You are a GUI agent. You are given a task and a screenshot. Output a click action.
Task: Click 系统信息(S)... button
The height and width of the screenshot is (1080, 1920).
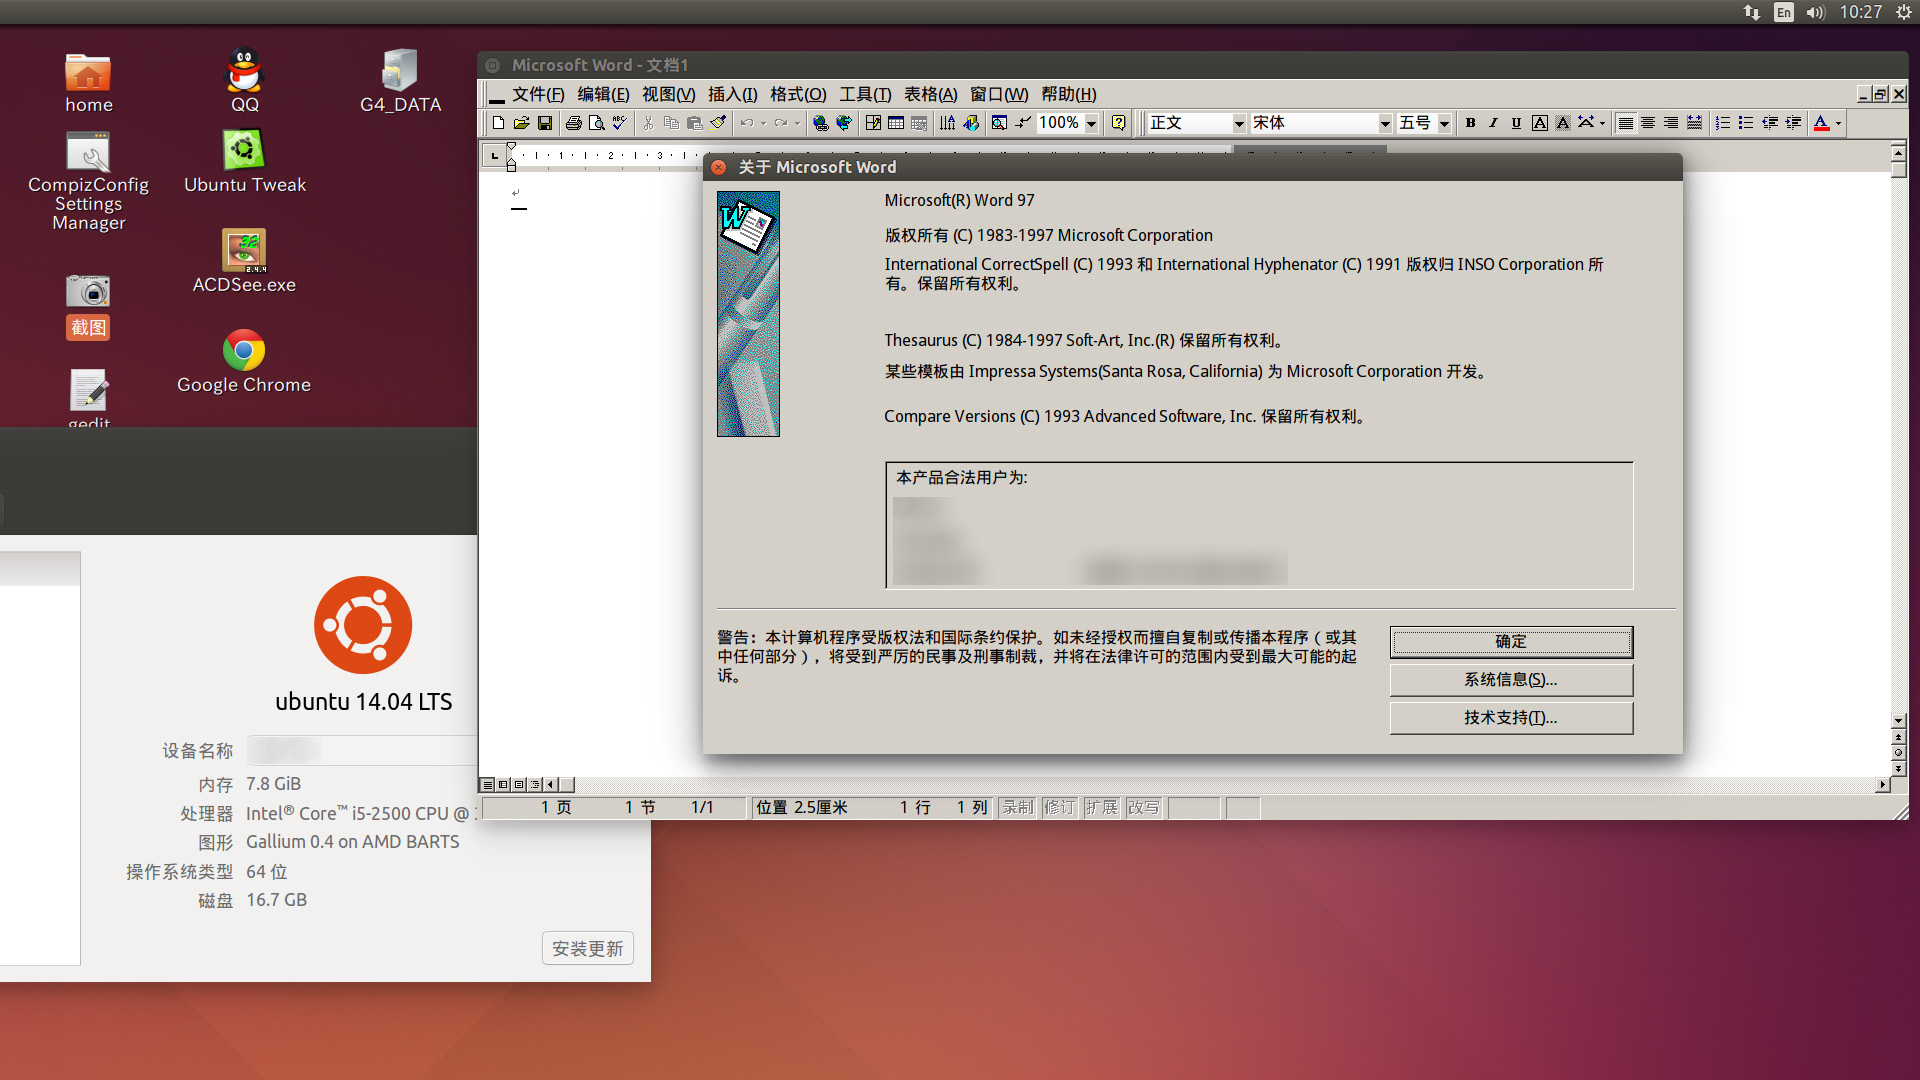(x=1511, y=680)
